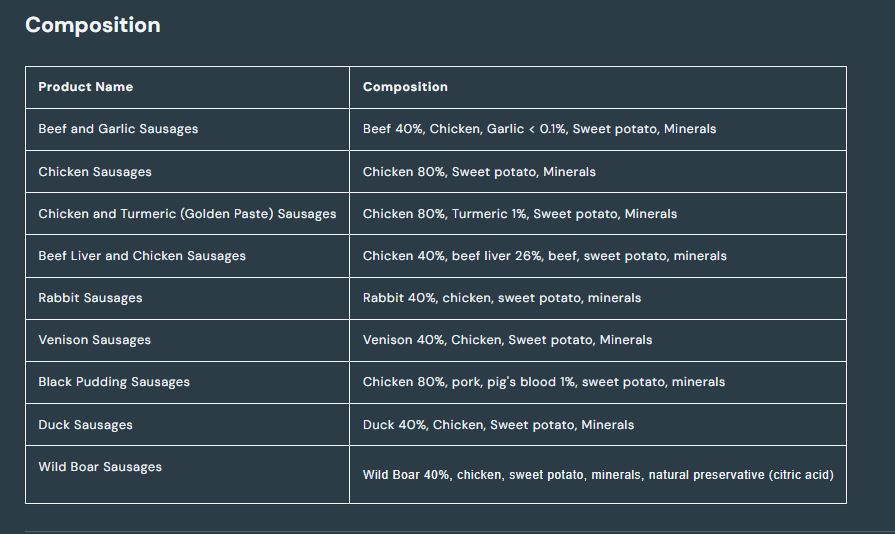Click the Beef Liver and Chicken Sausages cell
Image resolution: width=895 pixels, height=534 pixels.
(x=142, y=256)
